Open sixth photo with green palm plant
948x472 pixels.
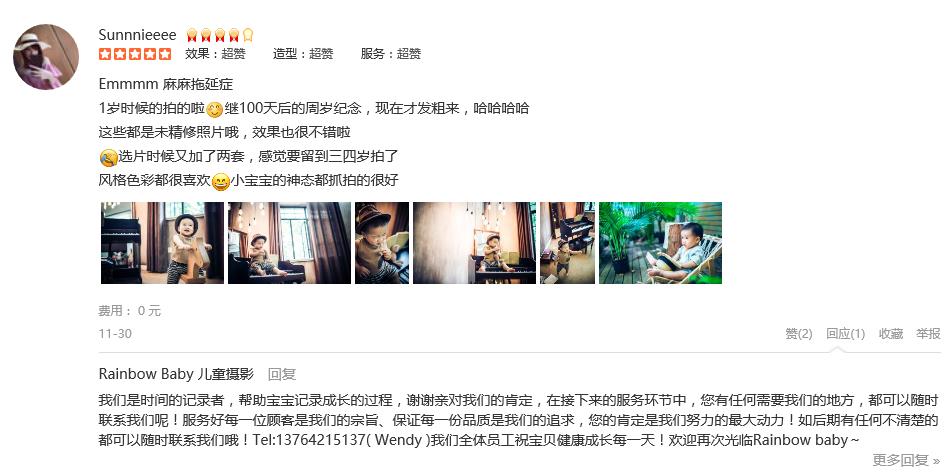660,243
